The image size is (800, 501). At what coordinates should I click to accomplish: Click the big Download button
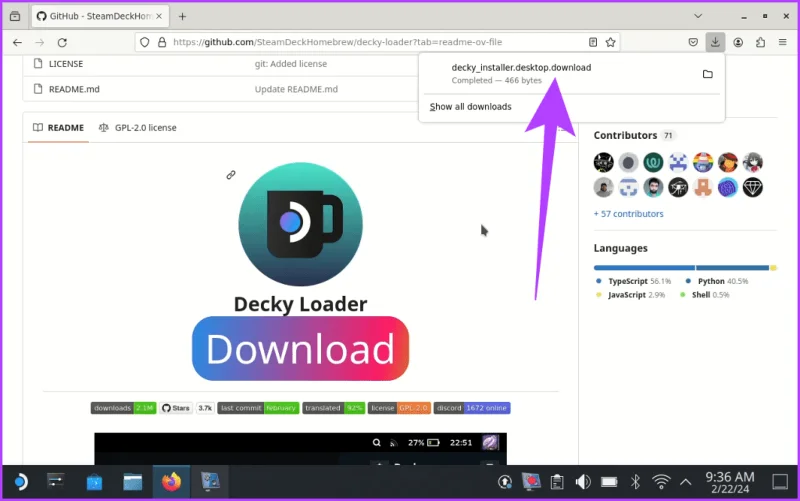[x=301, y=348]
